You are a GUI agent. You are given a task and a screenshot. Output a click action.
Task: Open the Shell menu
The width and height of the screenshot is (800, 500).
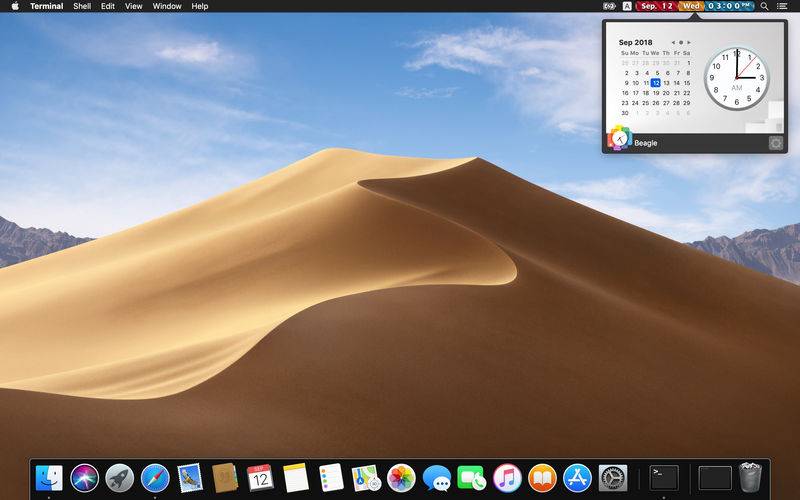82,6
